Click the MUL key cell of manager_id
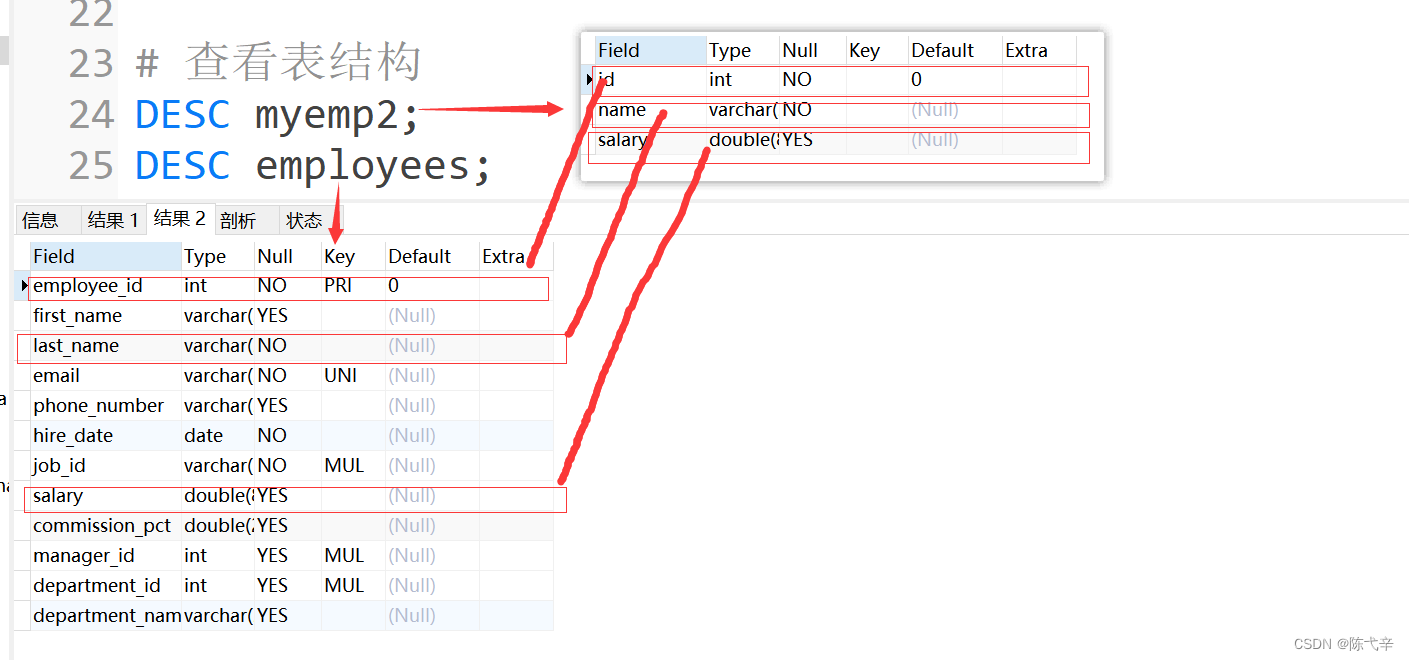The height and width of the screenshot is (660, 1409). click(x=353, y=556)
